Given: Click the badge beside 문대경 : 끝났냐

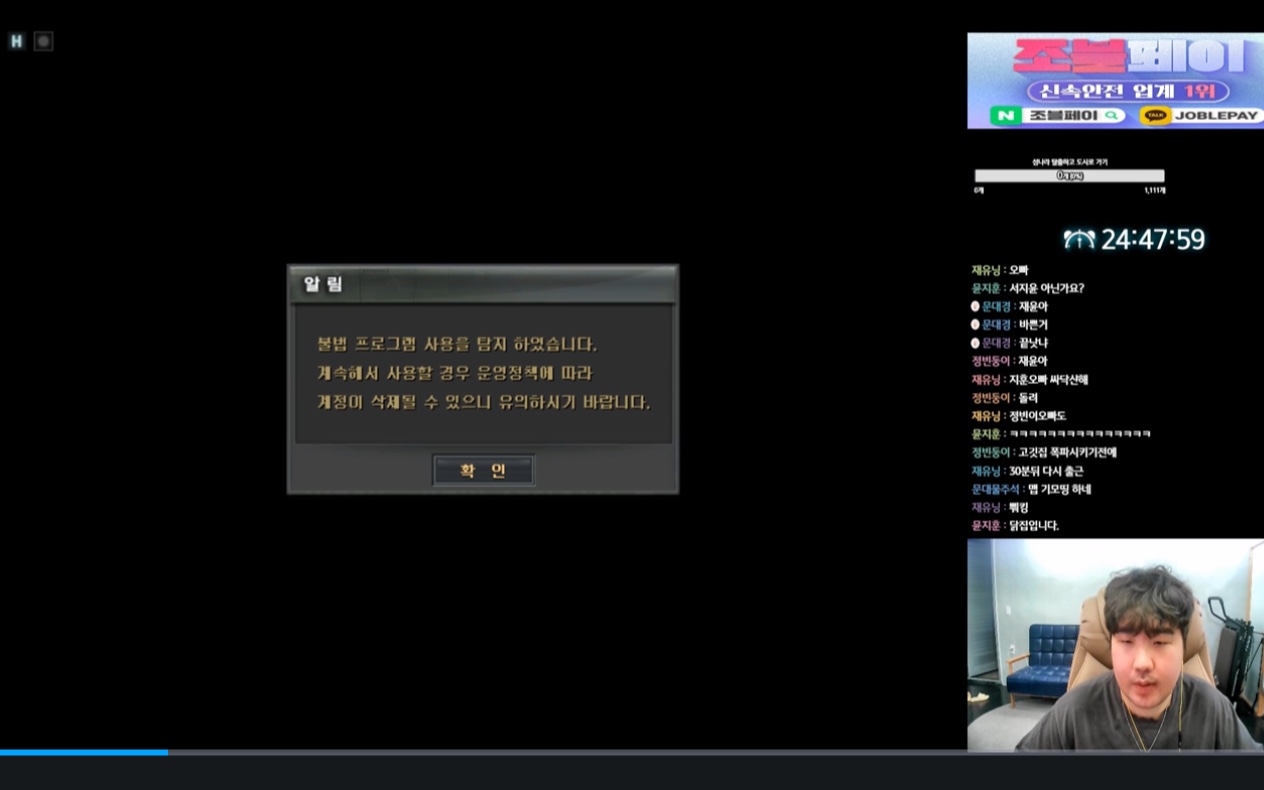Looking at the screenshot, I should 975,343.
